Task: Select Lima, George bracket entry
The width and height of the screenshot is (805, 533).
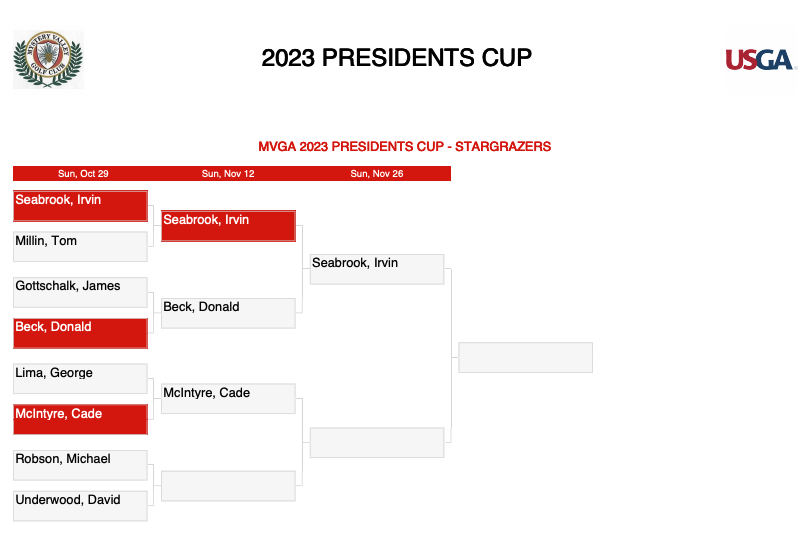Action: 81,378
